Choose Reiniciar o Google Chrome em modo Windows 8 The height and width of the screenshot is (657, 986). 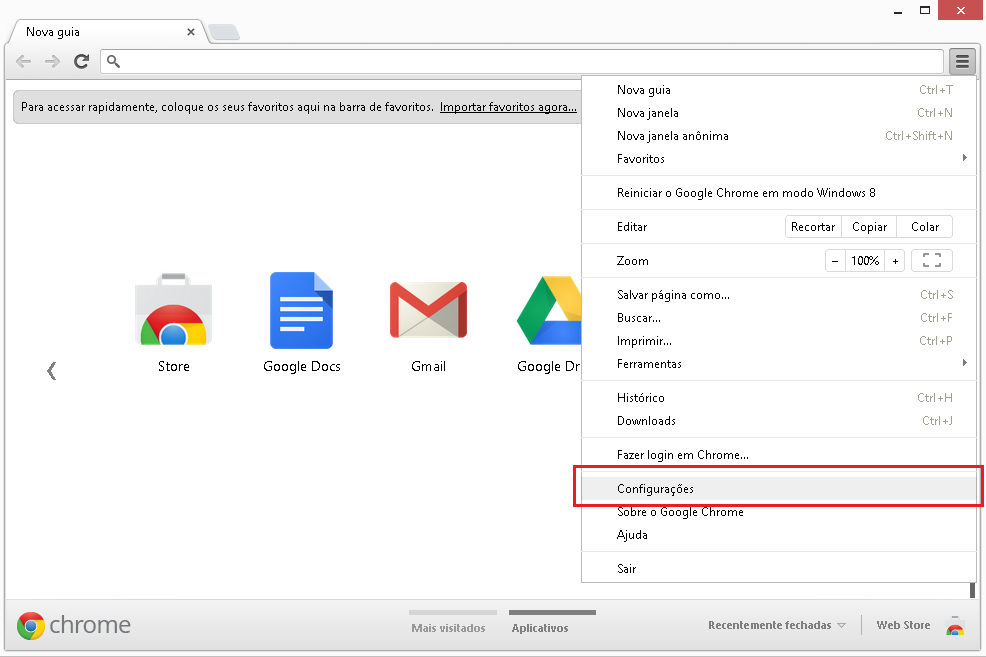(778, 193)
